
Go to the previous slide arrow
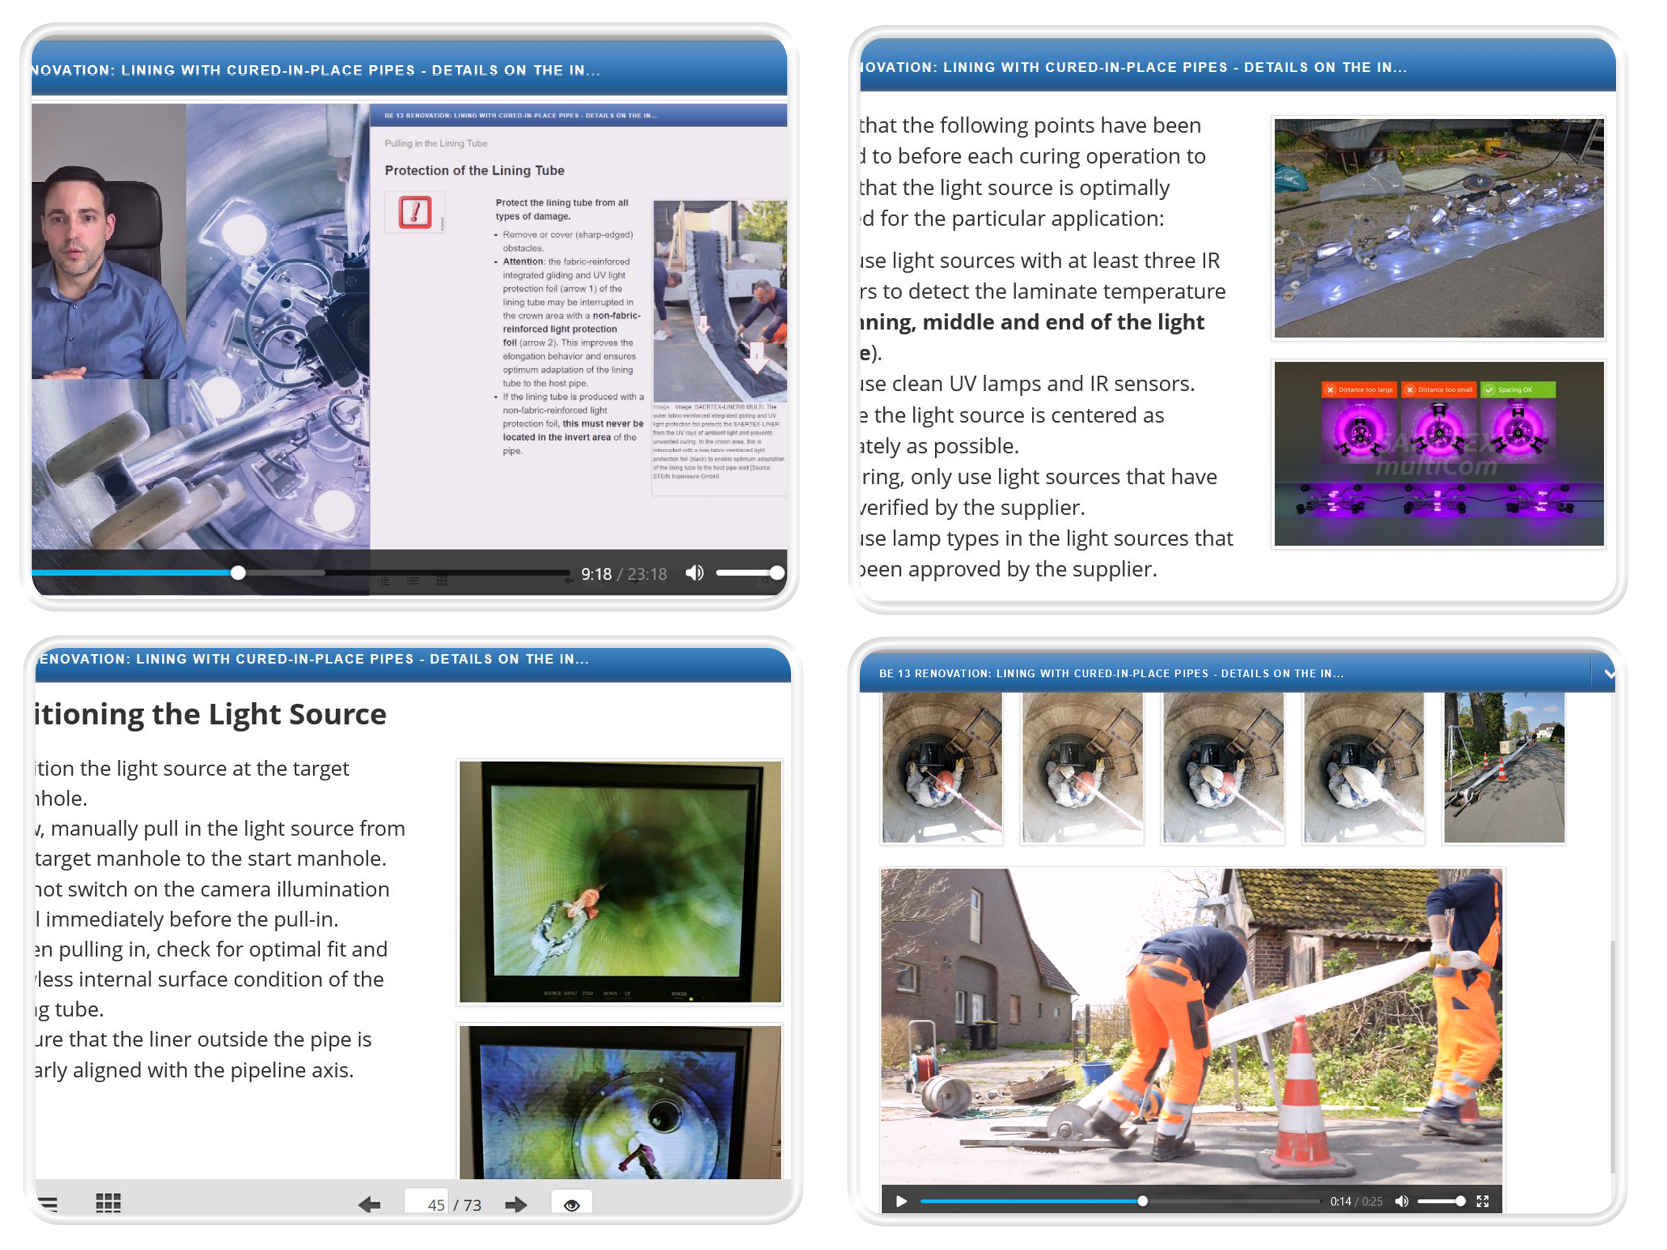pyautogui.click(x=369, y=1204)
